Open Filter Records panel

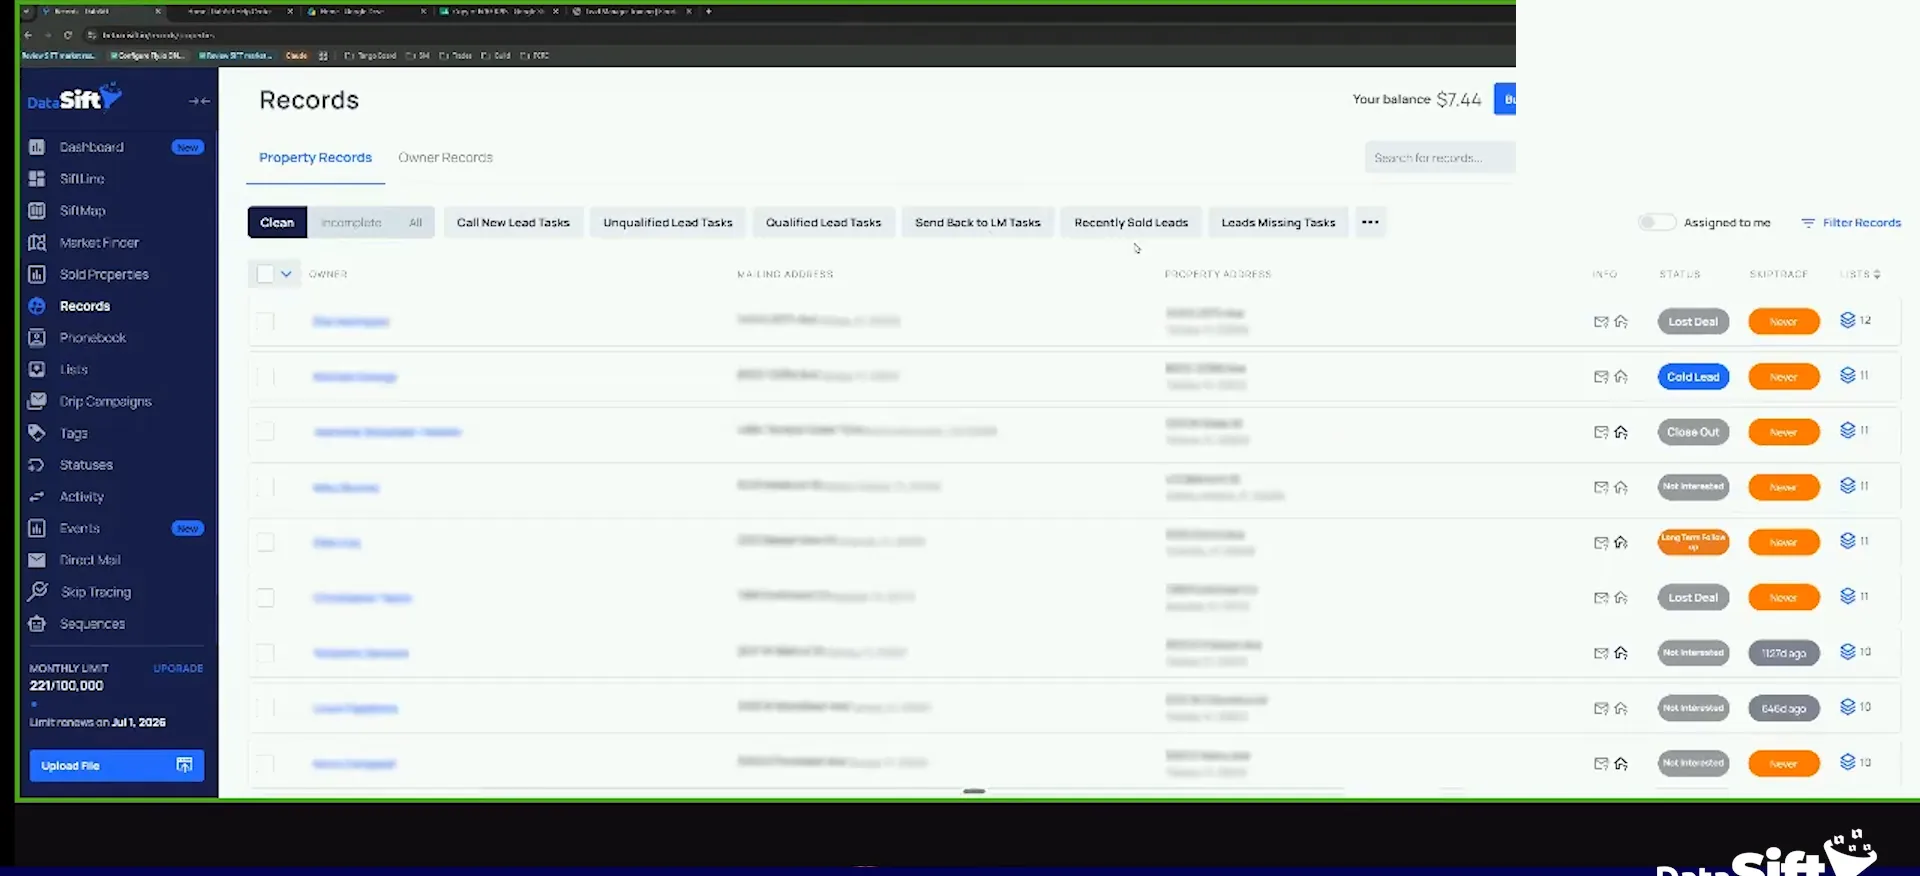(x=1851, y=223)
